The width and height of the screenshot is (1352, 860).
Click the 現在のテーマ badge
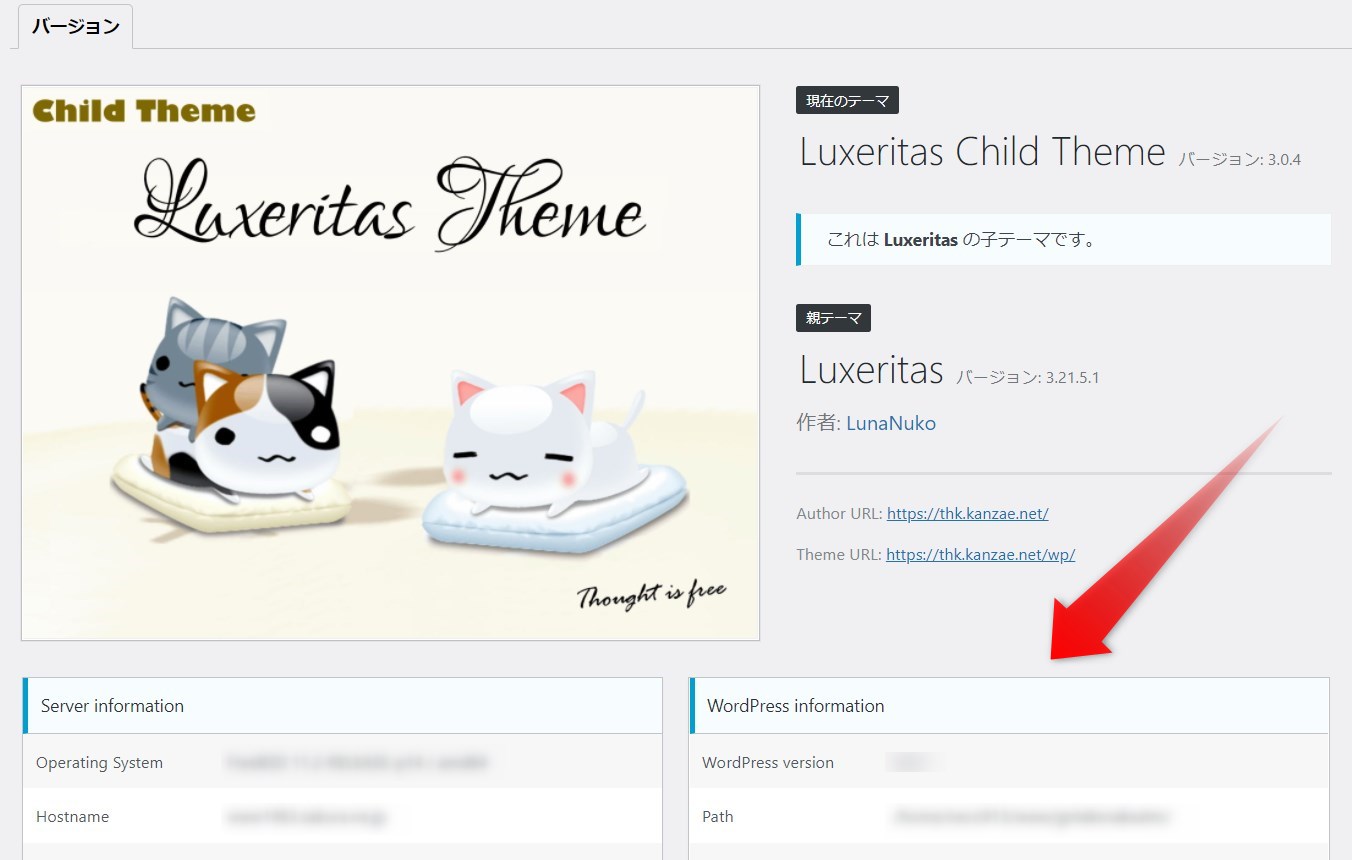tap(847, 100)
